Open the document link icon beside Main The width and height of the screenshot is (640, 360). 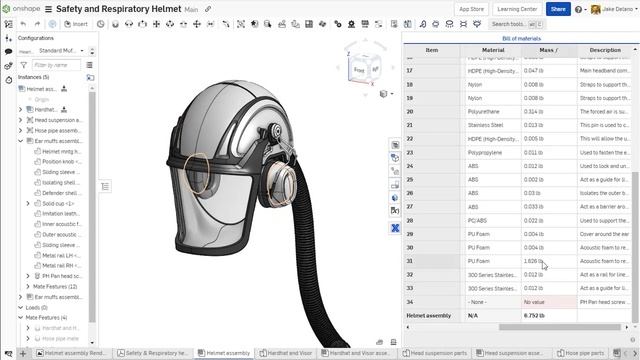[208, 9]
